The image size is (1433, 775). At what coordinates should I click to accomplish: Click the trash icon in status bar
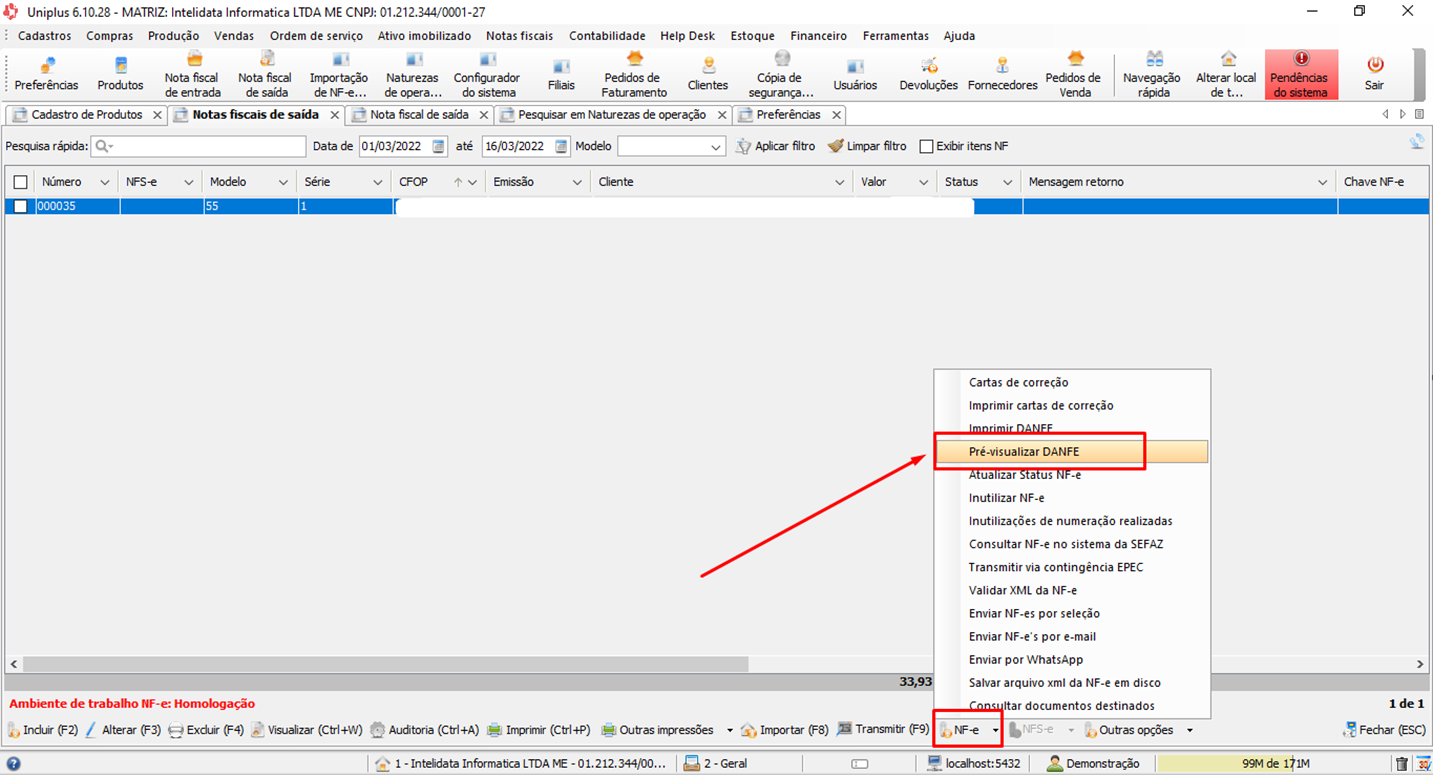tap(1401, 764)
